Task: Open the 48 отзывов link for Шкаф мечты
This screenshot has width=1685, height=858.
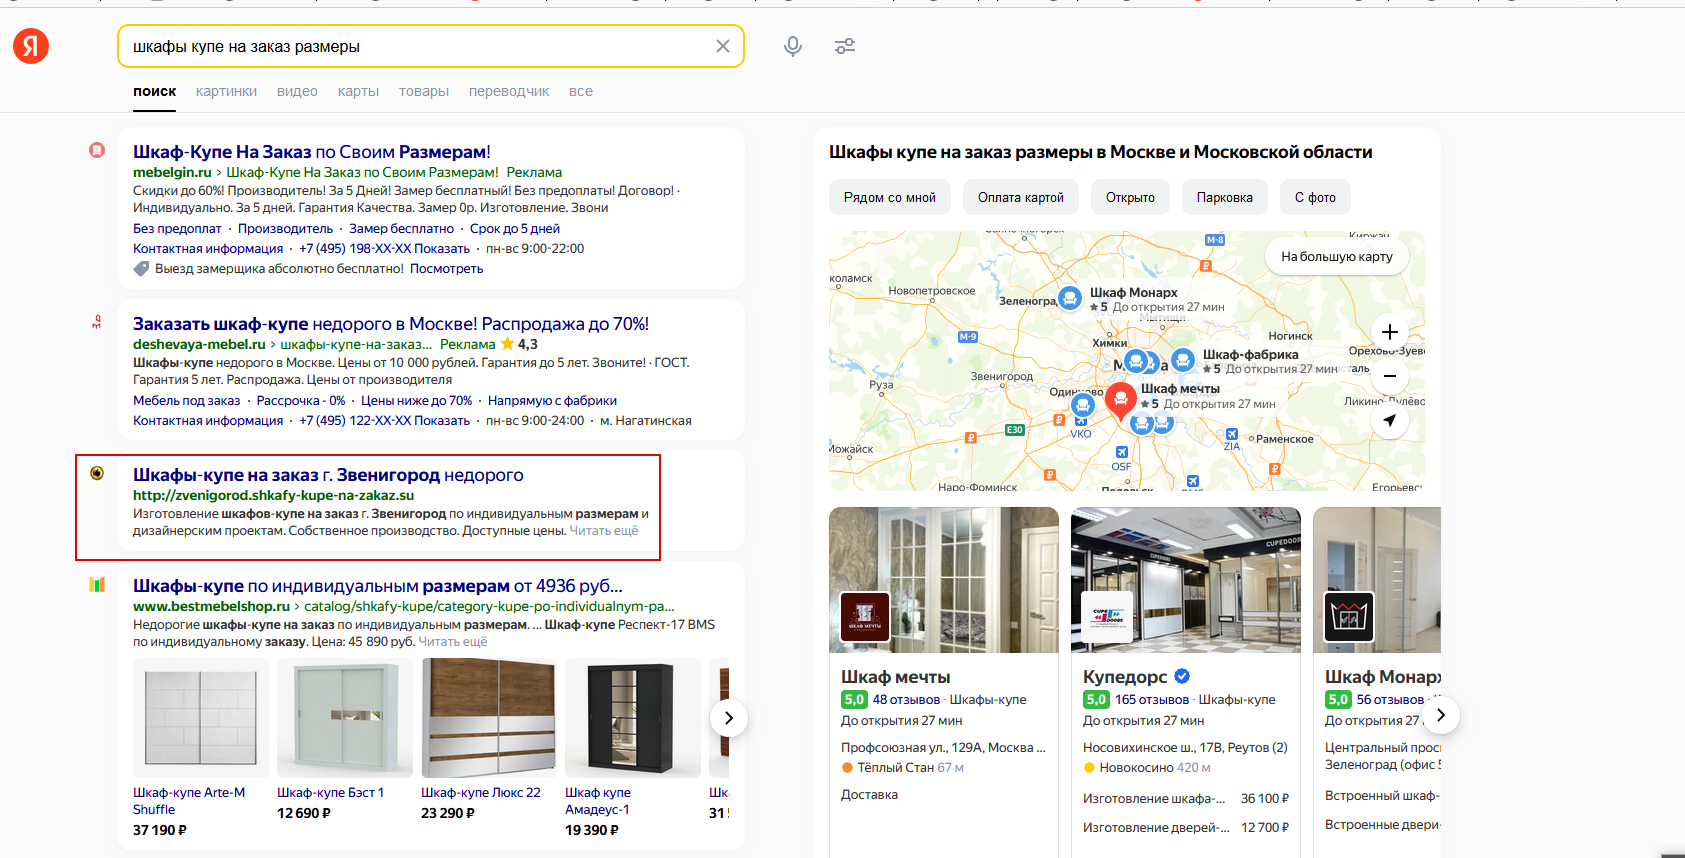Action: (906, 700)
